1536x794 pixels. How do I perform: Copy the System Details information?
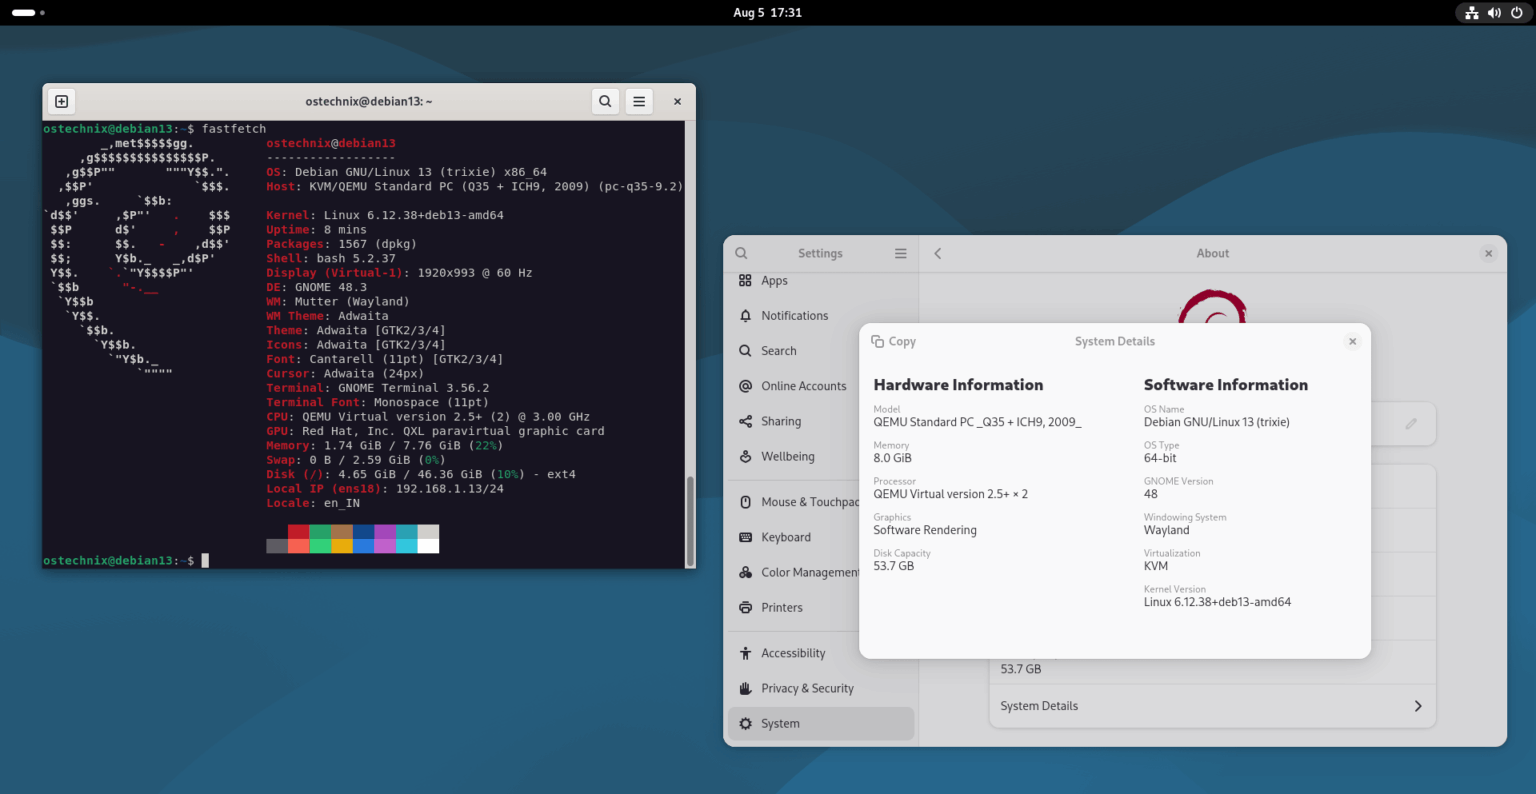tap(893, 341)
